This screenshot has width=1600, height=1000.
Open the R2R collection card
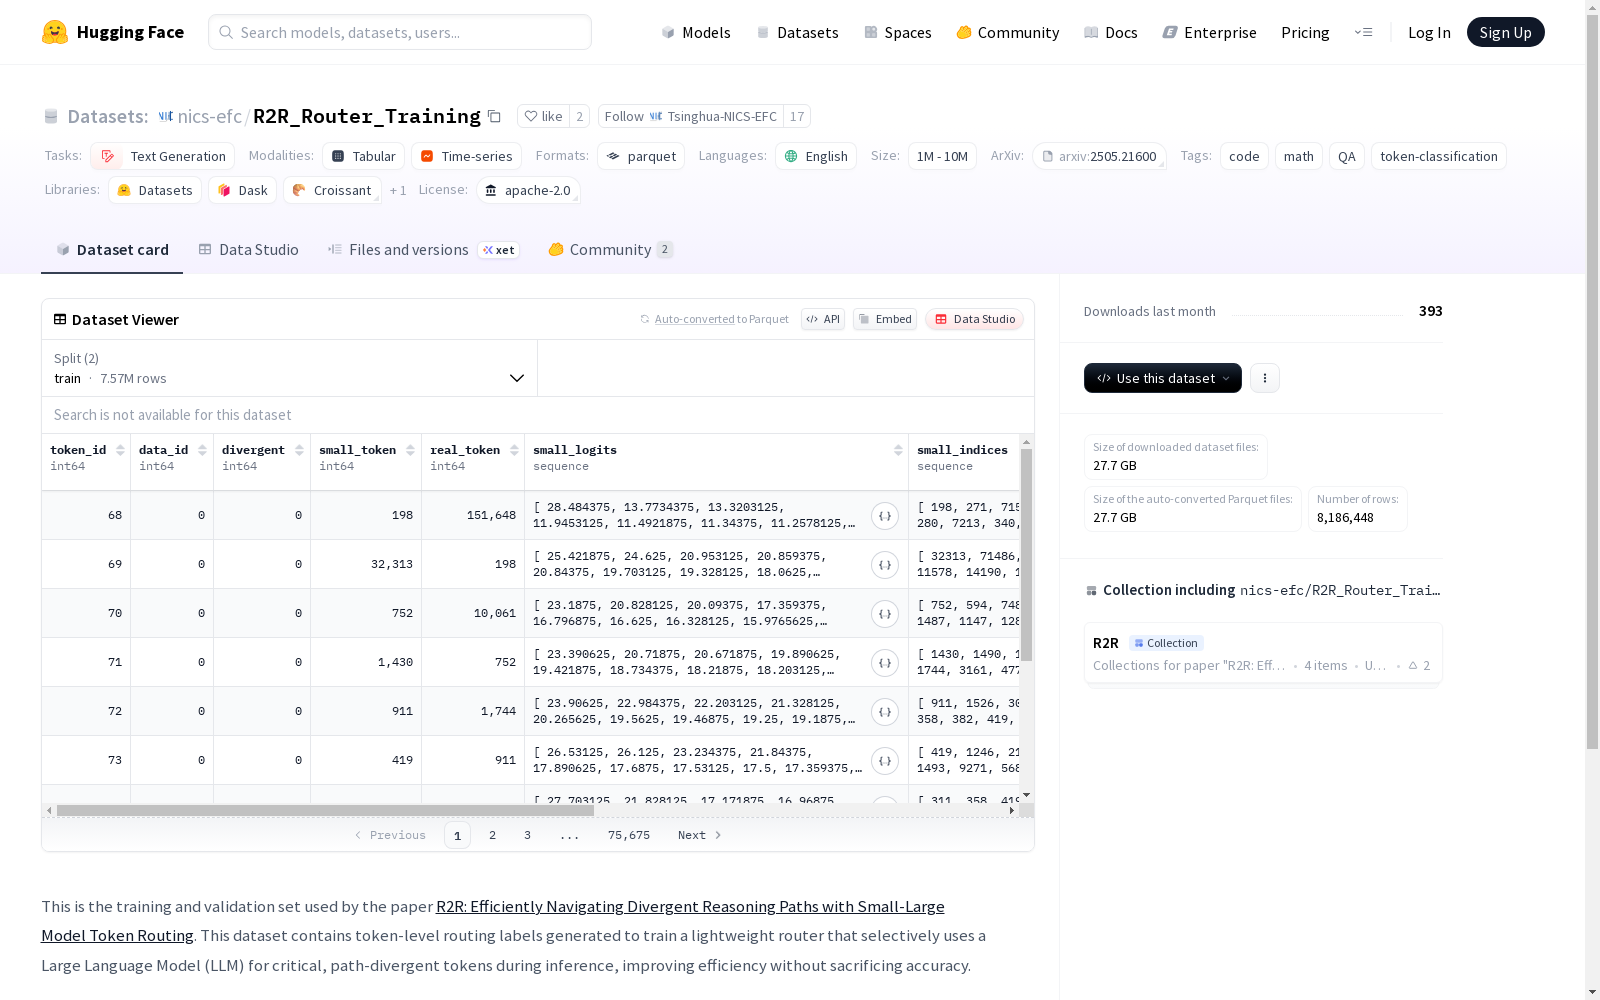(x=1263, y=653)
